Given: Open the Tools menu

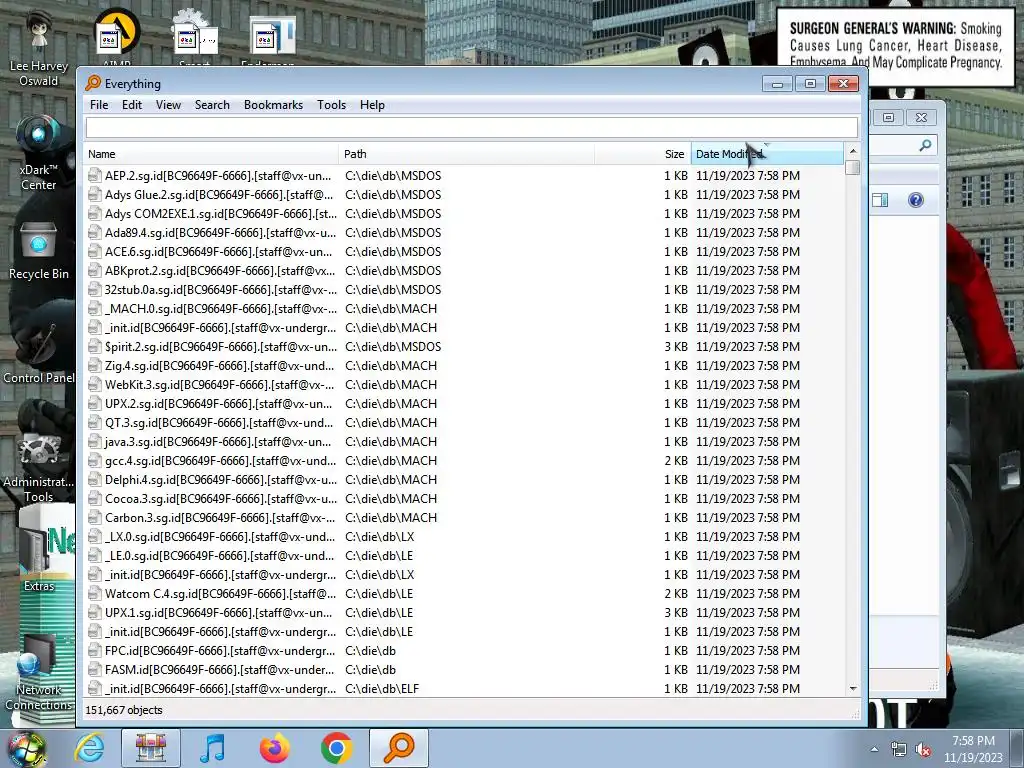Looking at the screenshot, I should tap(331, 104).
